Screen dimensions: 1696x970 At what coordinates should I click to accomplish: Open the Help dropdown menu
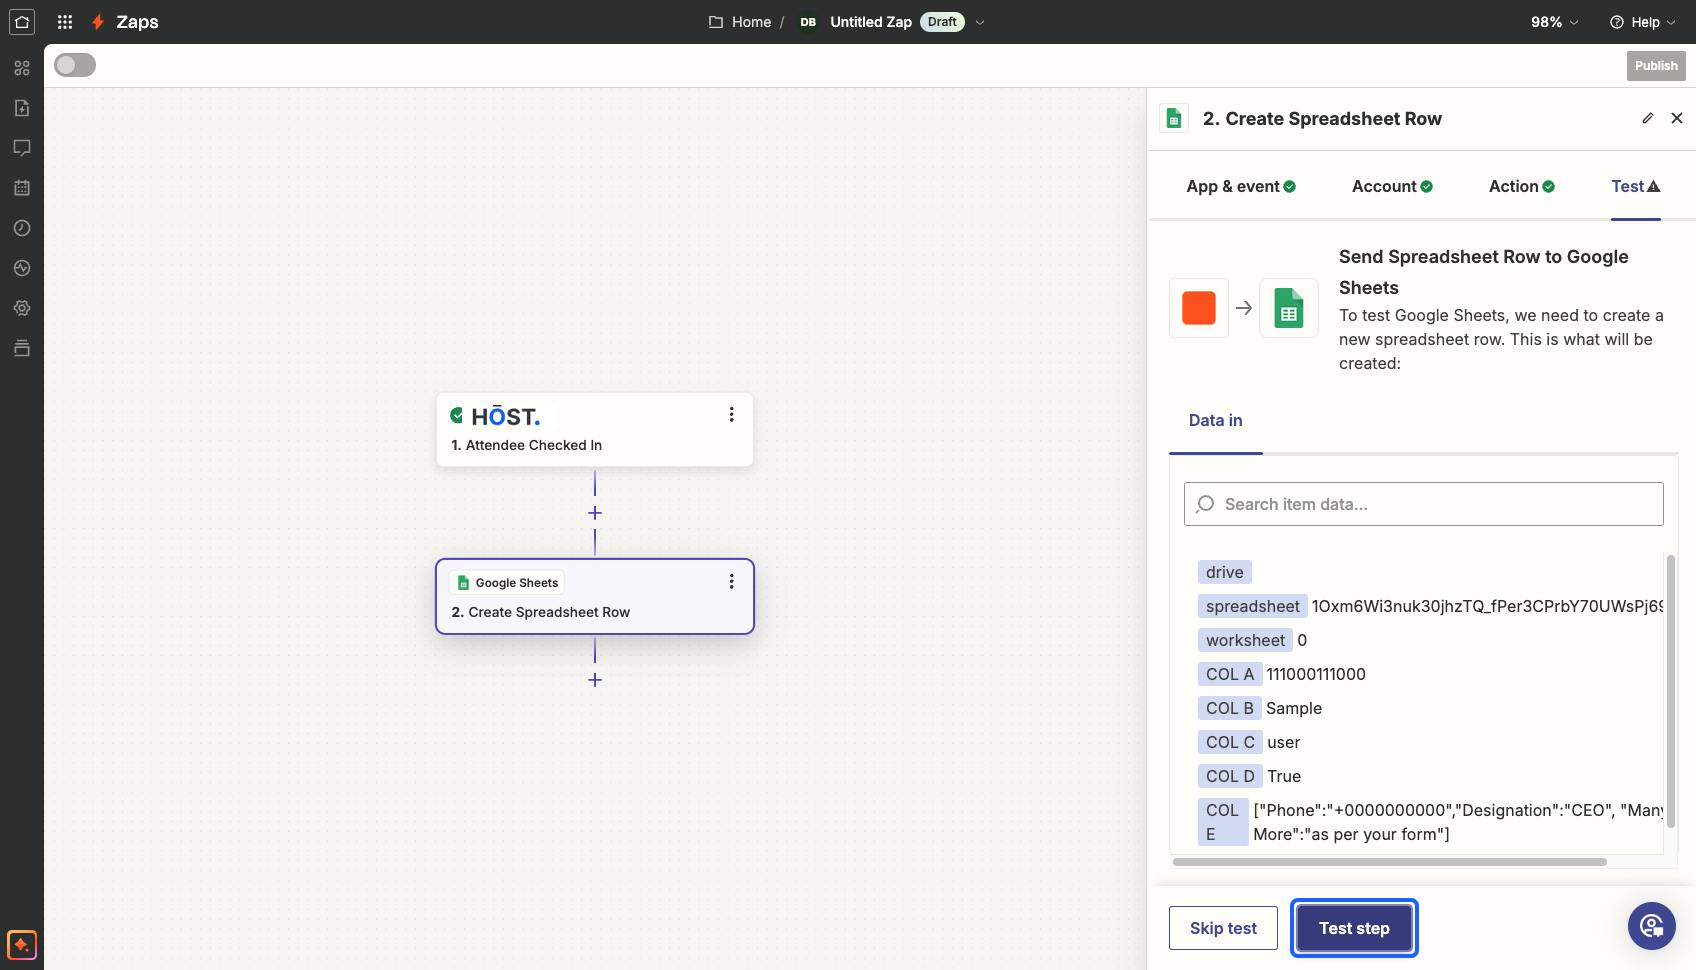[x=1643, y=22]
